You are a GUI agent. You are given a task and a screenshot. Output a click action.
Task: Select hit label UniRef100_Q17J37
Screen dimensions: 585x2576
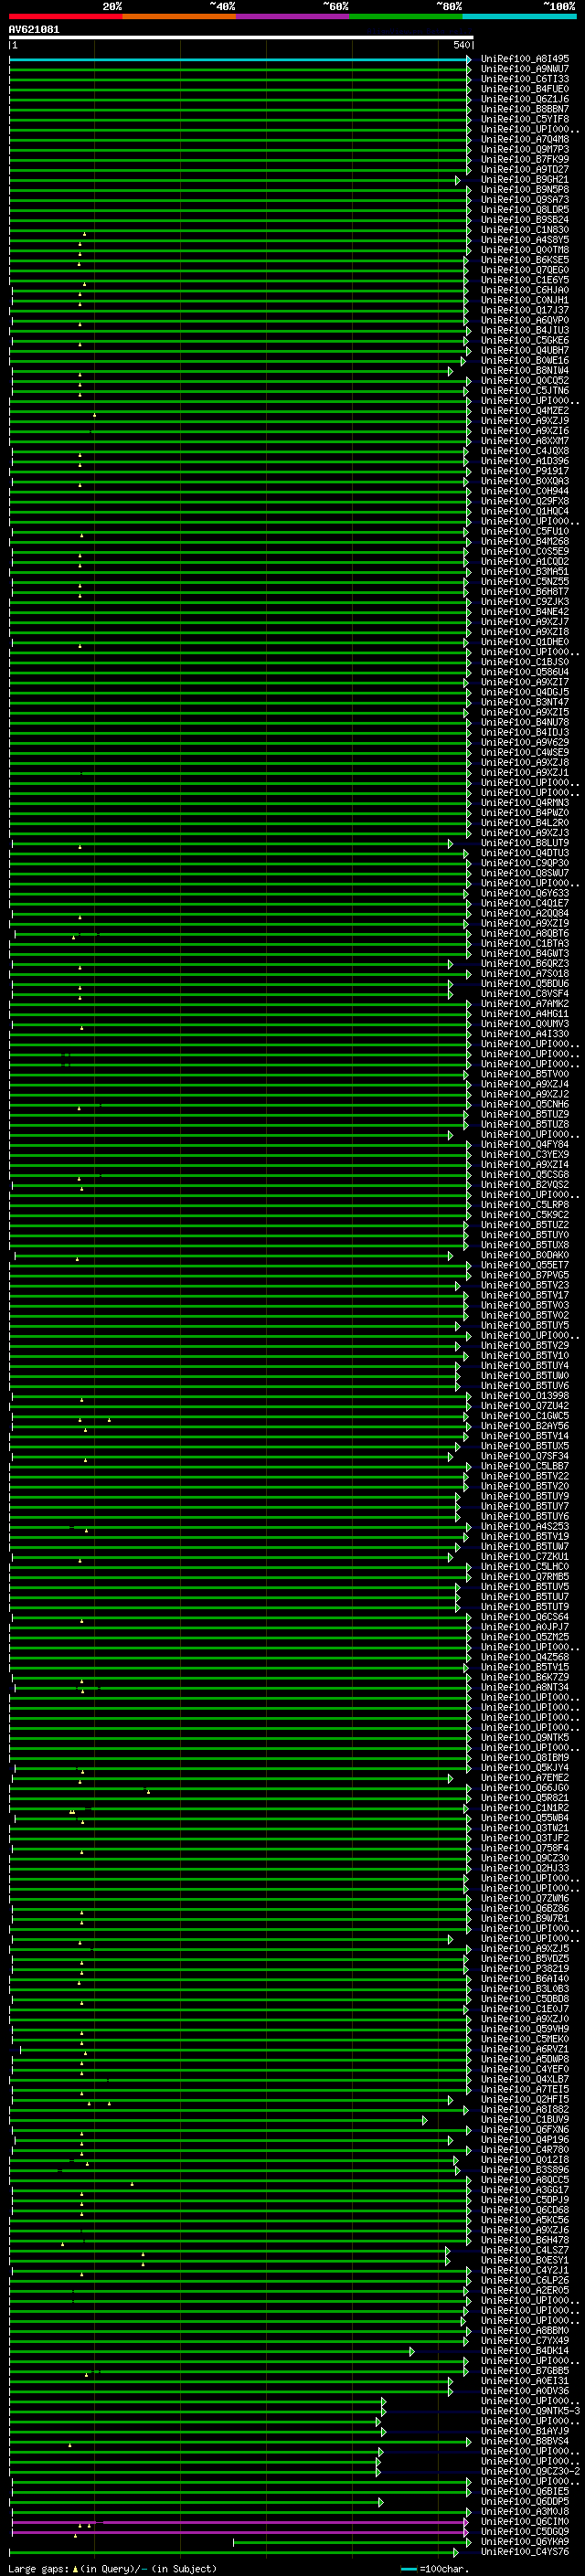click(524, 310)
